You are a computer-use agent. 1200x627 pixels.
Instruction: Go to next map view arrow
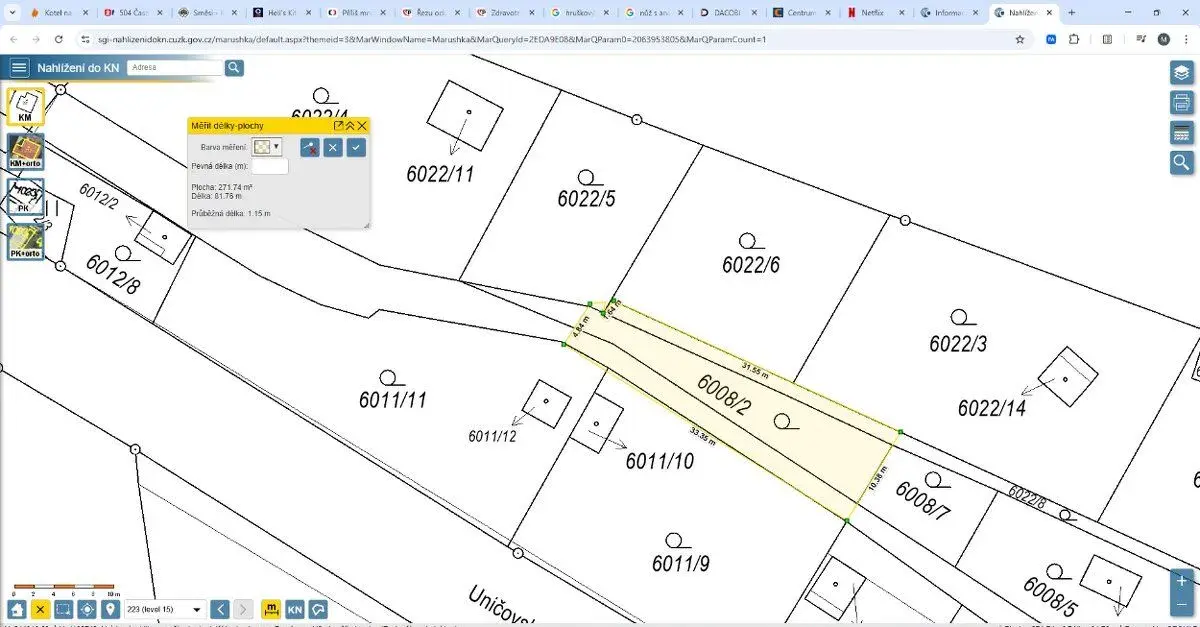tap(244, 609)
